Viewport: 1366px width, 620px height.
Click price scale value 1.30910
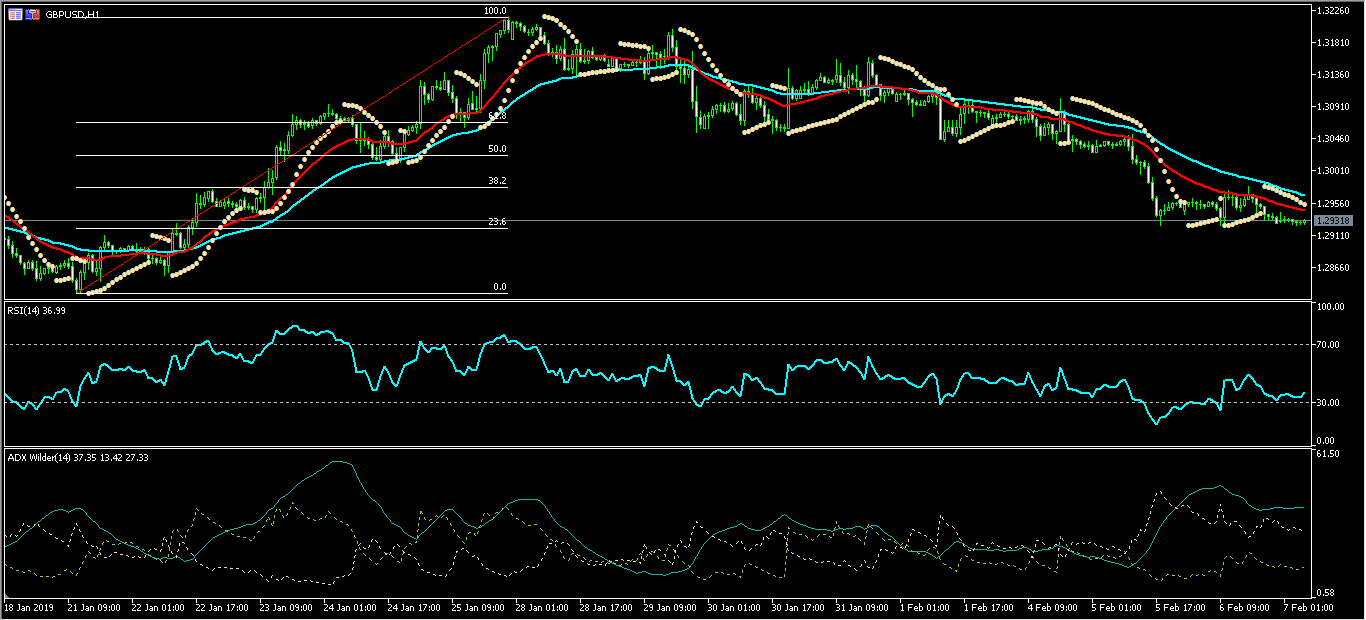point(1335,107)
